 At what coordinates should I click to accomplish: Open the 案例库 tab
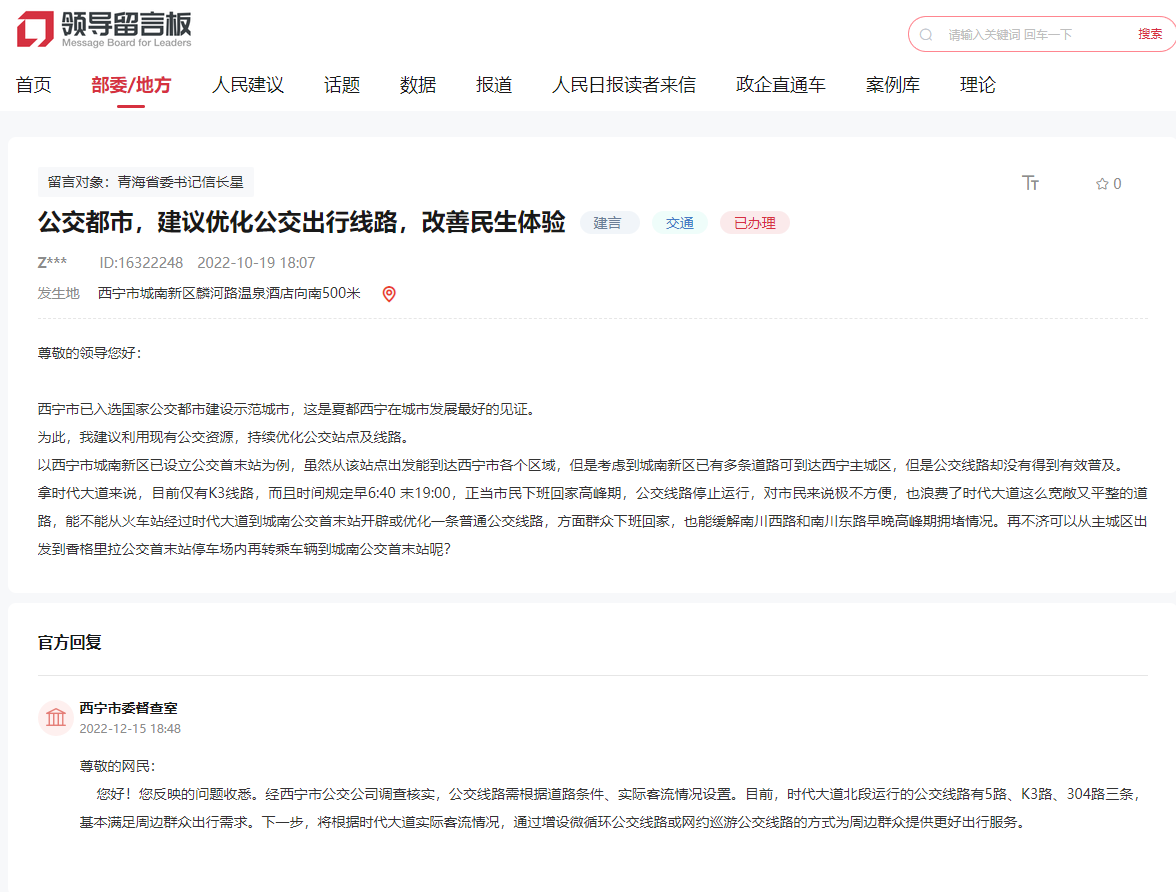click(893, 85)
